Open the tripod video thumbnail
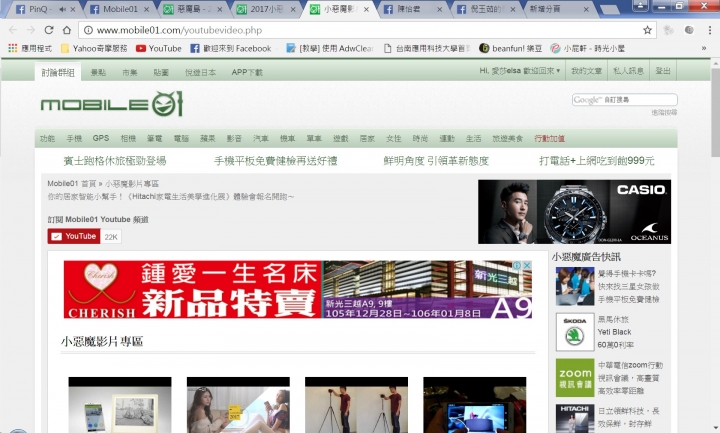The image size is (720, 433). tap(356, 405)
